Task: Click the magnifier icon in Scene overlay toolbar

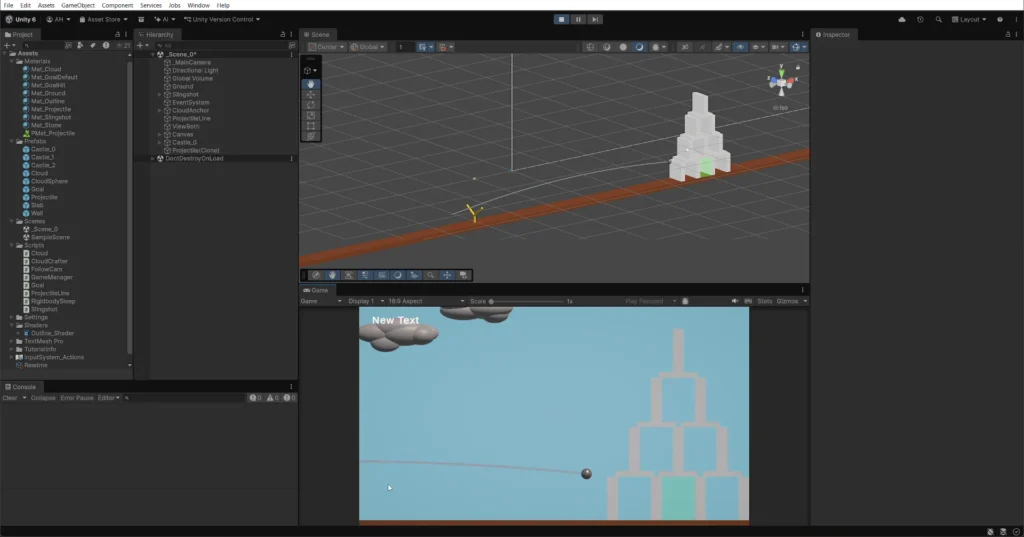Action: tap(430, 275)
